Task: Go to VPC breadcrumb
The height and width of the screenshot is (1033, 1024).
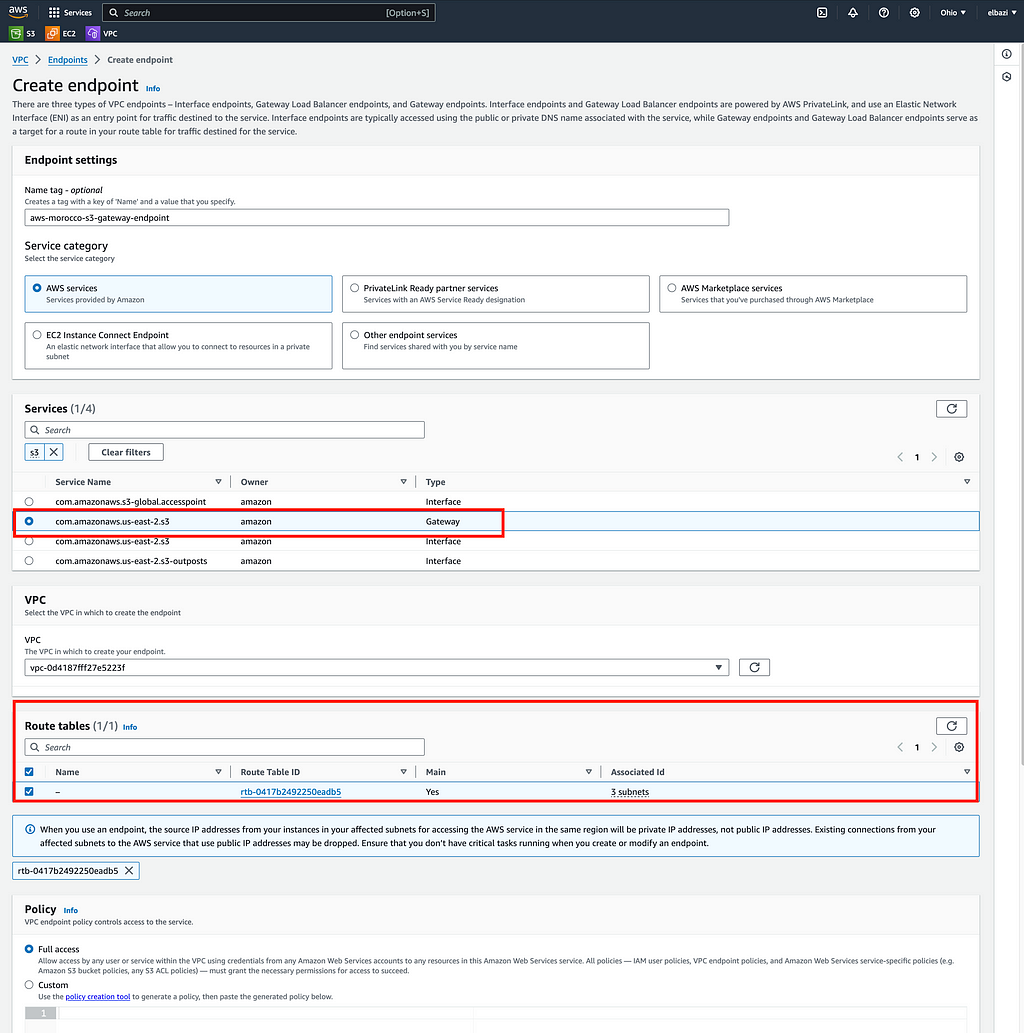Action: (20, 60)
